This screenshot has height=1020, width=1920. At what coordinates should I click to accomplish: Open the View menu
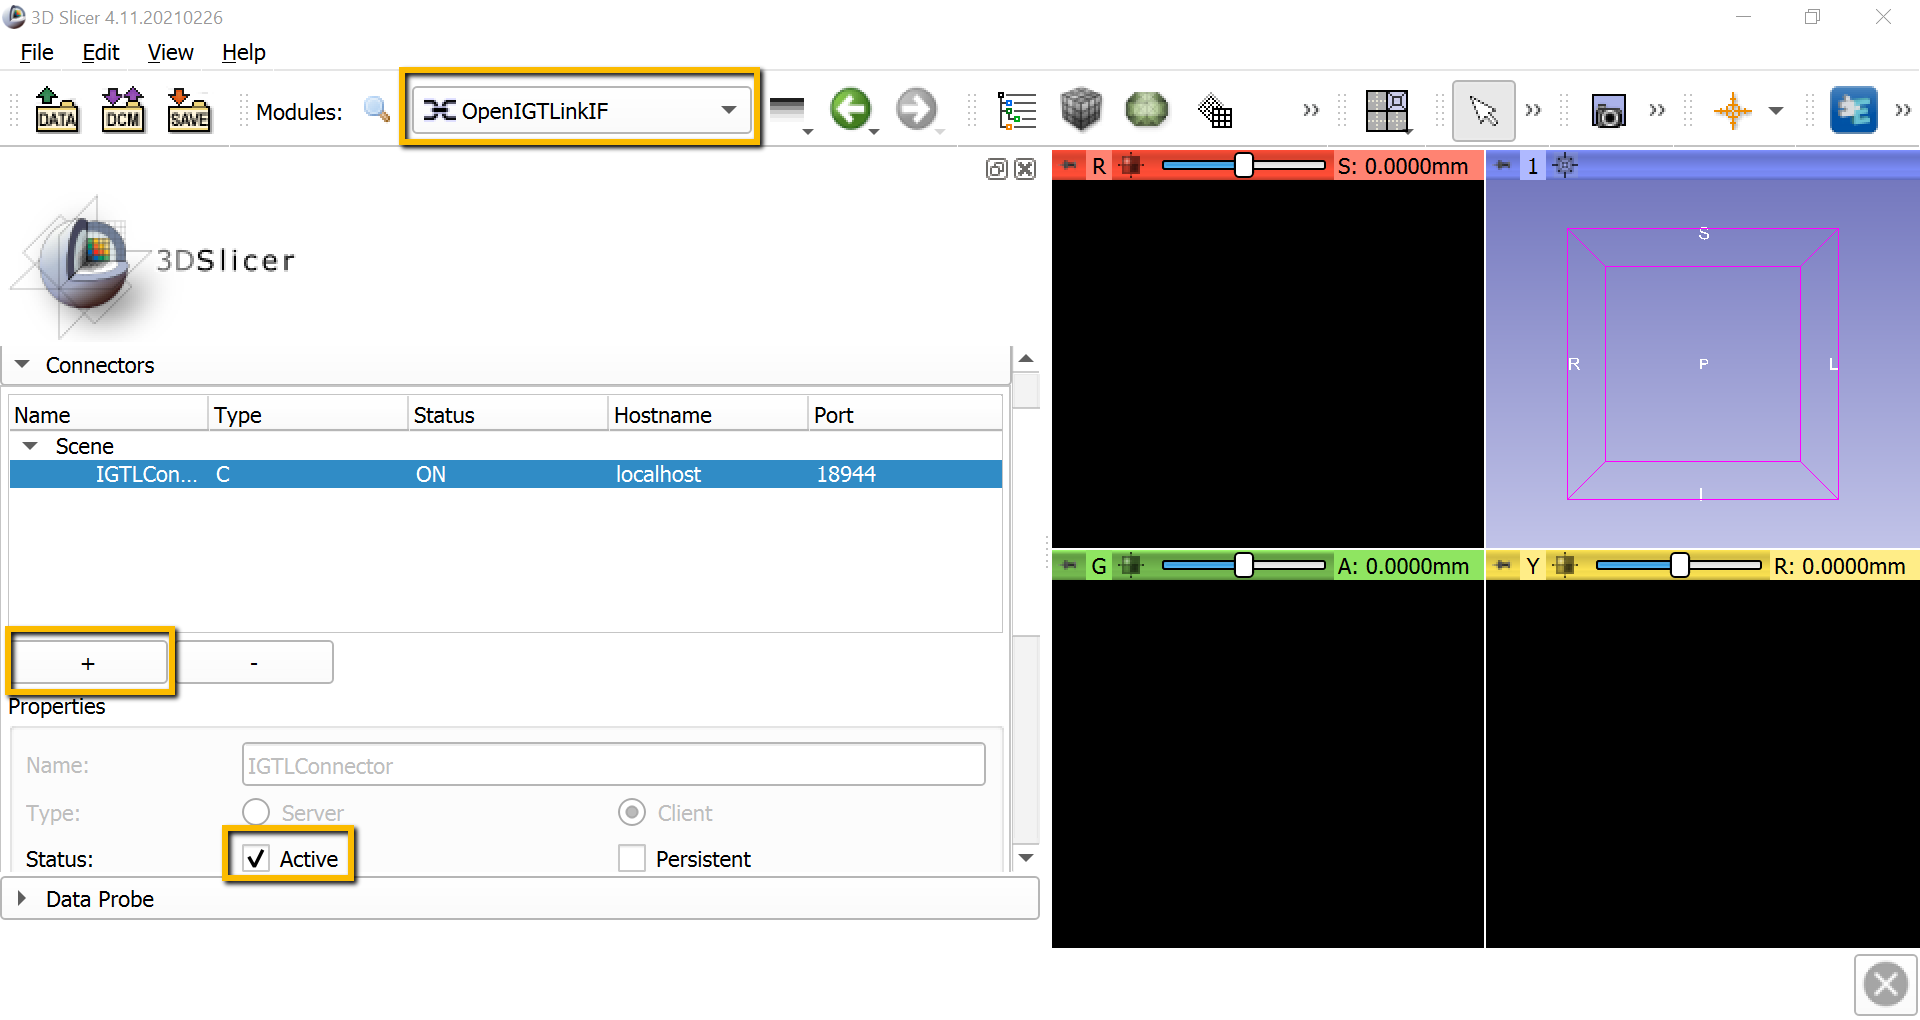coord(171,52)
